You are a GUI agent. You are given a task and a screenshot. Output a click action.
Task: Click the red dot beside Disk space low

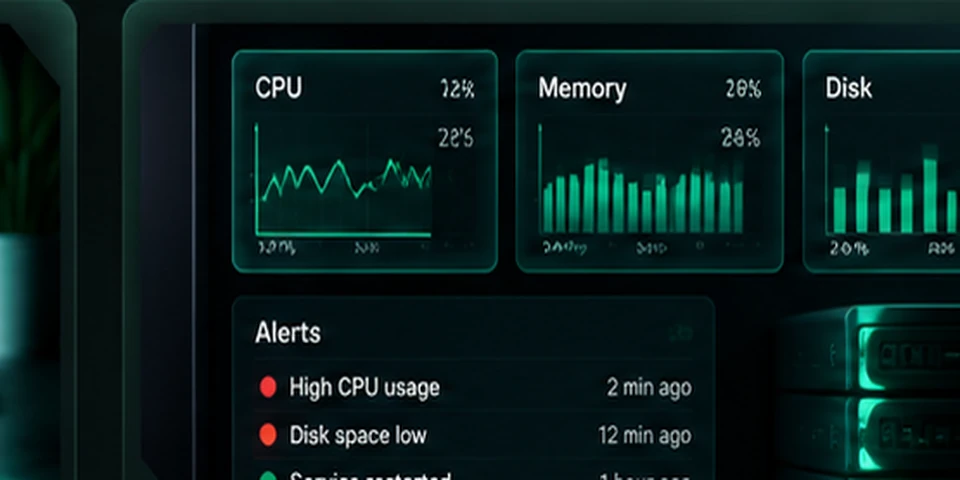268,435
